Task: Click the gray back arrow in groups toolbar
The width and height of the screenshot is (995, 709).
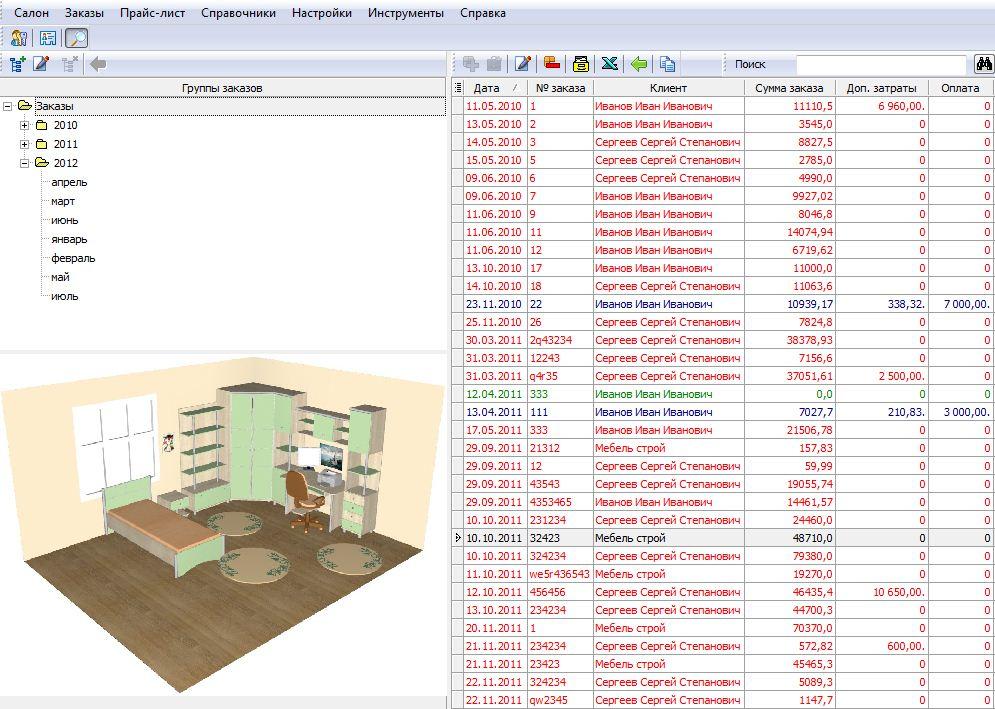Action: 98,63
